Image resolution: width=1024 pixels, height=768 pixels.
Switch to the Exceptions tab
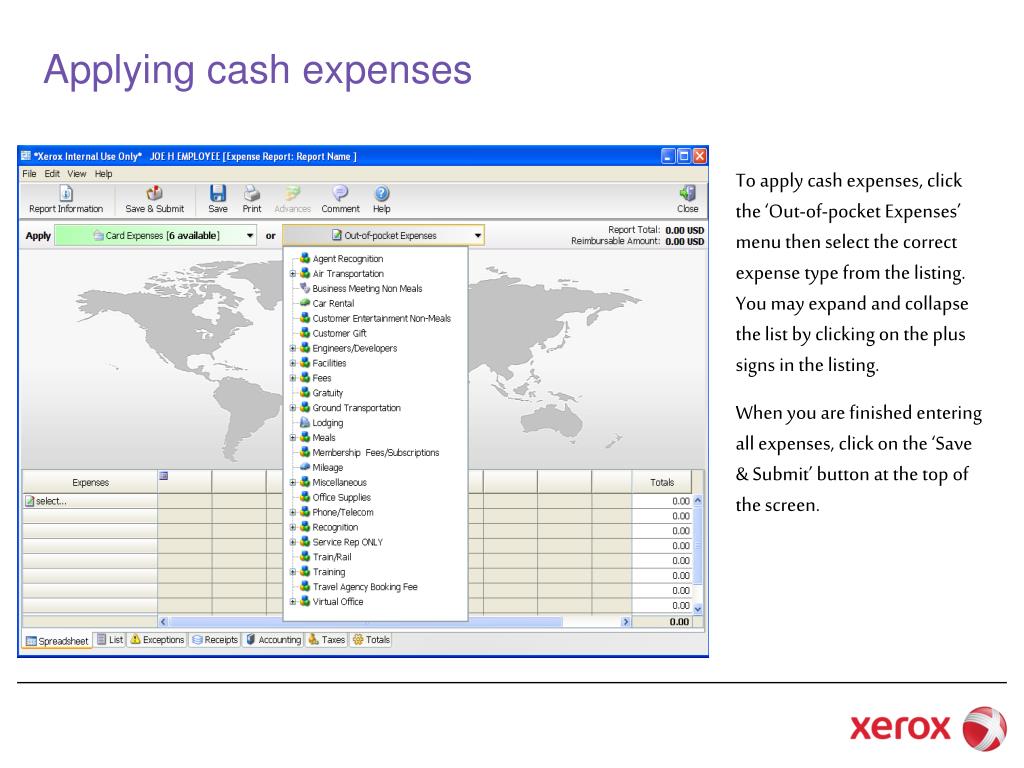click(x=157, y=640)
